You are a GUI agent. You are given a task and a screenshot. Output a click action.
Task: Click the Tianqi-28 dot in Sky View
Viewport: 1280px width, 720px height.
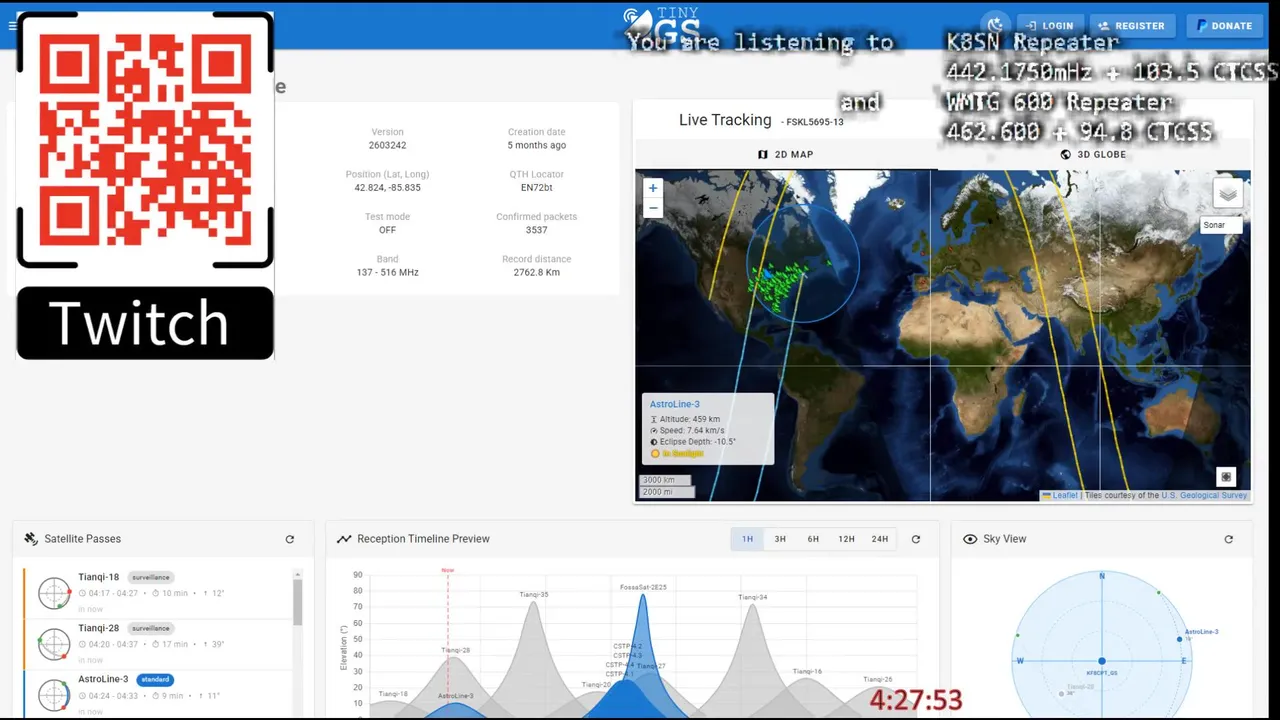tap(1063, 693)
